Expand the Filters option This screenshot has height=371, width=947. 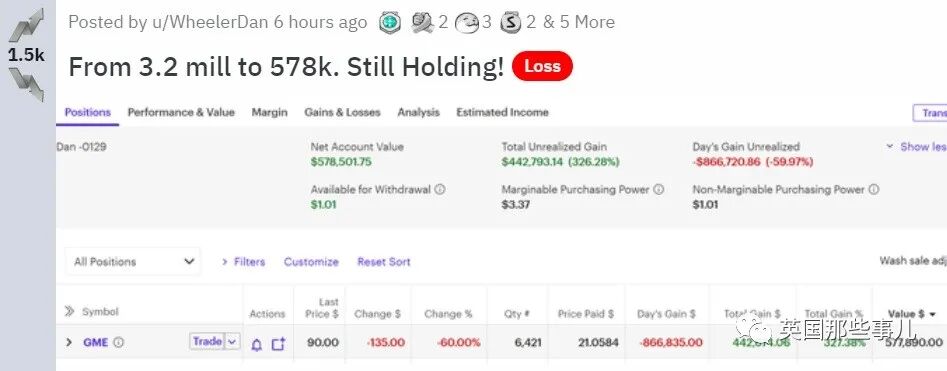click(243, 262)
